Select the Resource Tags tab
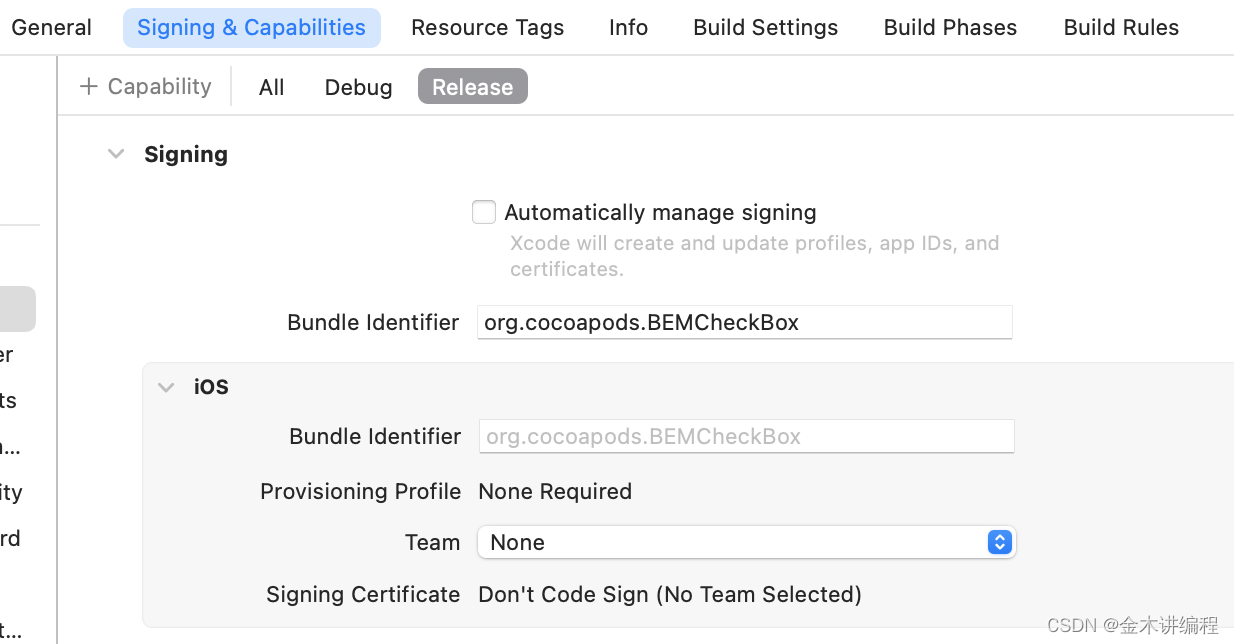The height and width of the screenshot is (644, 1234). (487, 28)
